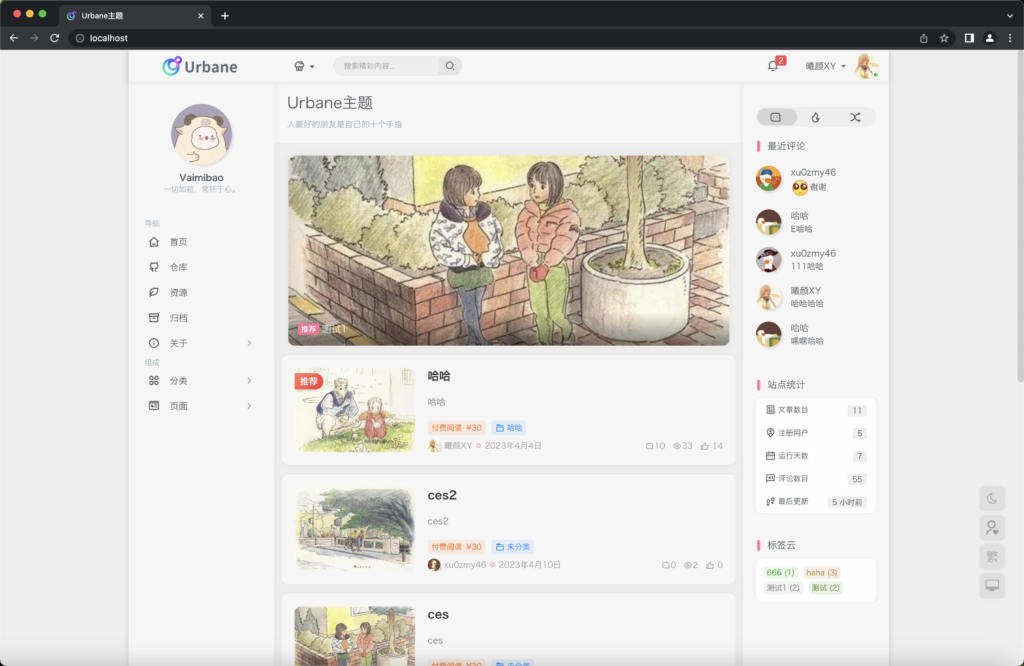
Task: Toggle traditional Chinese with 繁 button
Action: [992, 556]
